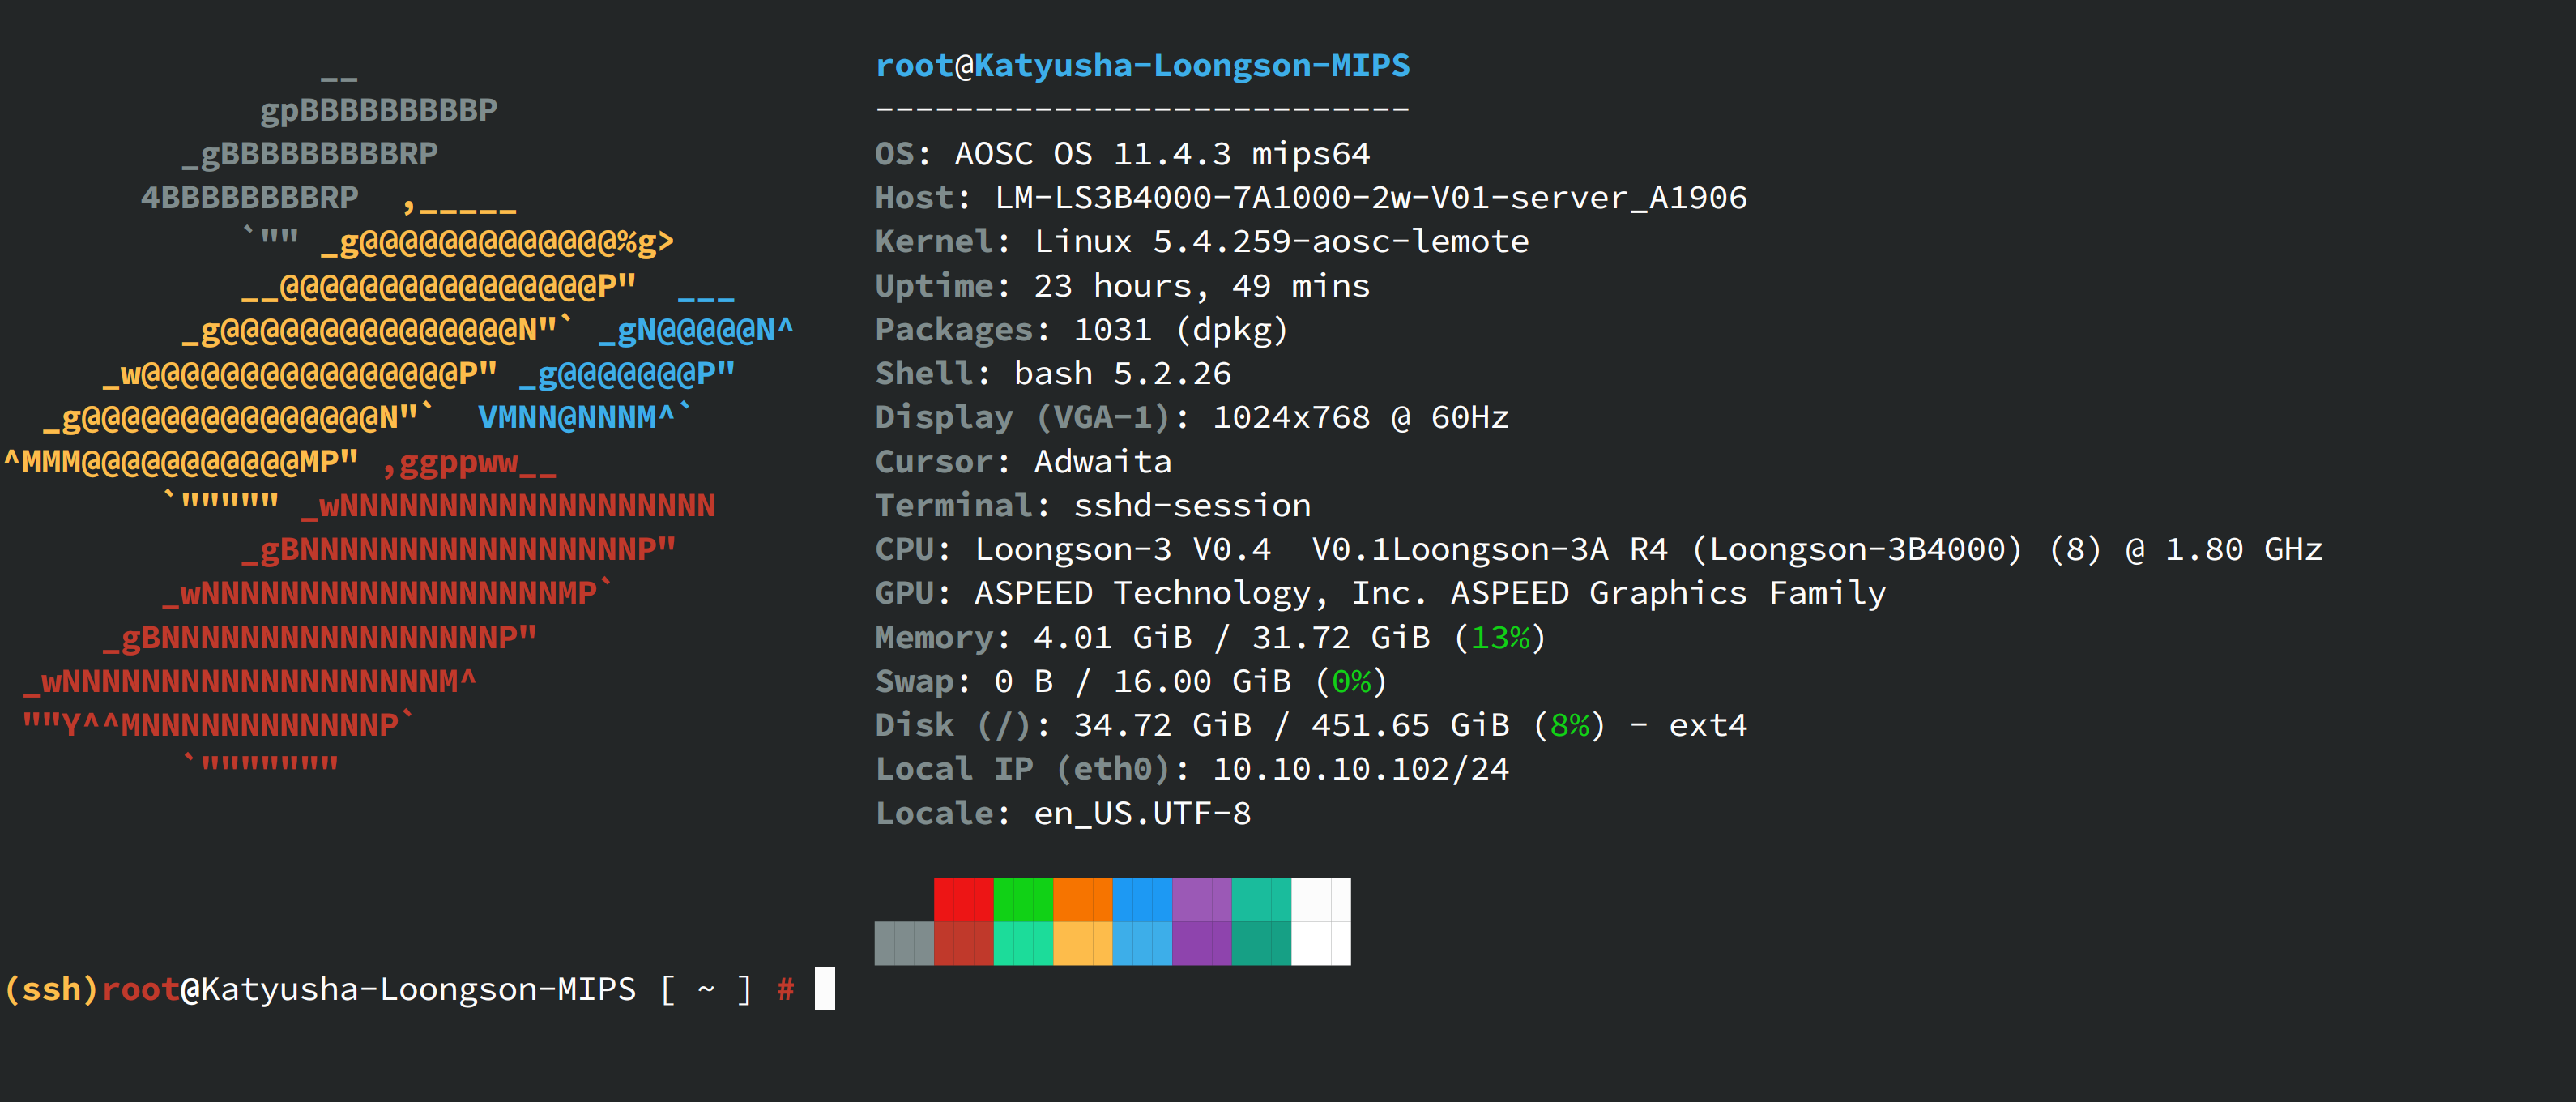Screen dimensions: 2576x1102
Task: Click the blue color block
Action: [1141, 899]
